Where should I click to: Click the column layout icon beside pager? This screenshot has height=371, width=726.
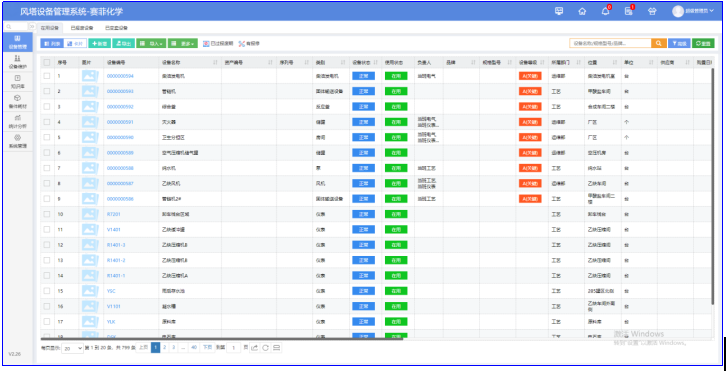pyautogui.click(x=276, y=347)
